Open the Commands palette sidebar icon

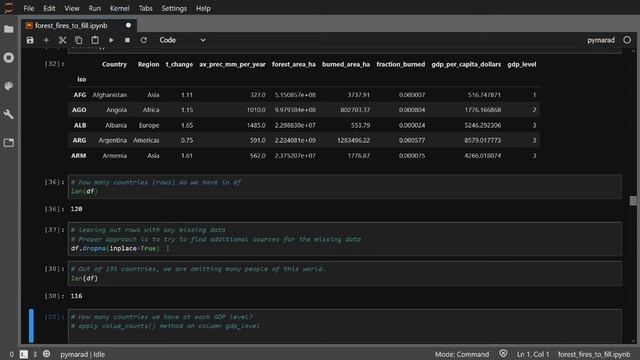coord(9,86)
